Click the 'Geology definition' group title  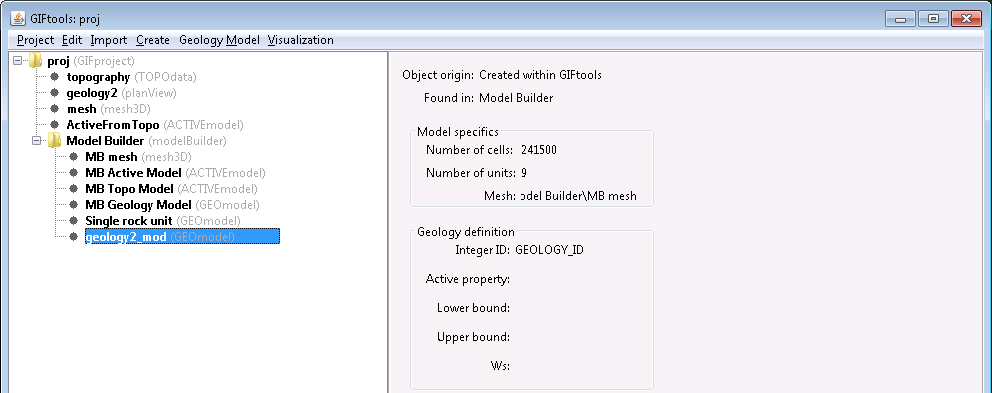(466, 232)
